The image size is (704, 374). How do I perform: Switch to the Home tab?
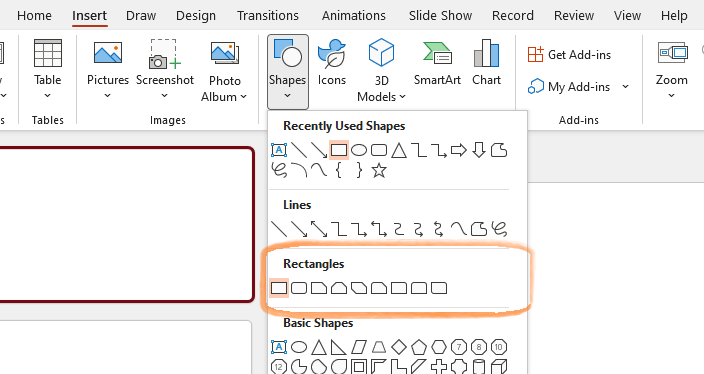[x=34, y=16]
